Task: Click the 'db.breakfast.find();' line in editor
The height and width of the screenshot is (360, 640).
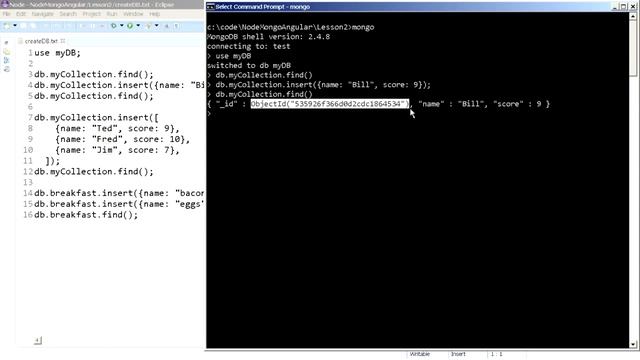Action: click(x=86, y=215)
